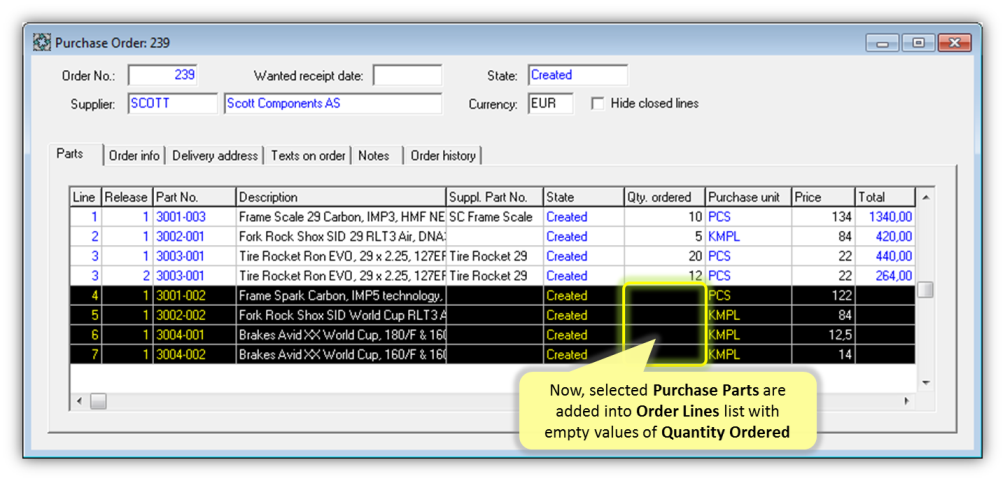The width and height of the screenshot is (1005, 481).
Task: Go to the Texts on order tab
Action: [308, 156]
